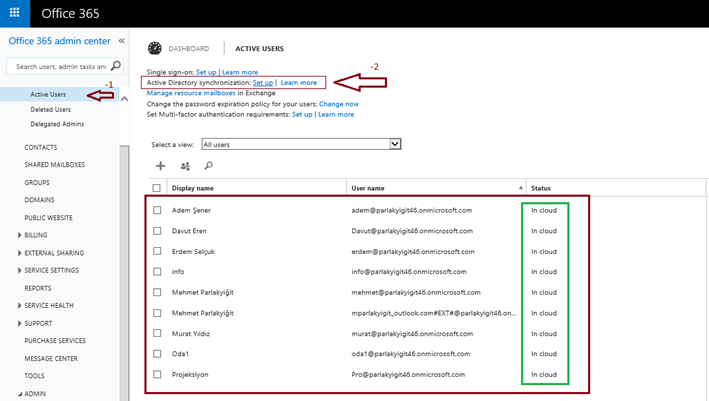Select Active Users in sidebar
709x401 pixels.
[48, 94]
